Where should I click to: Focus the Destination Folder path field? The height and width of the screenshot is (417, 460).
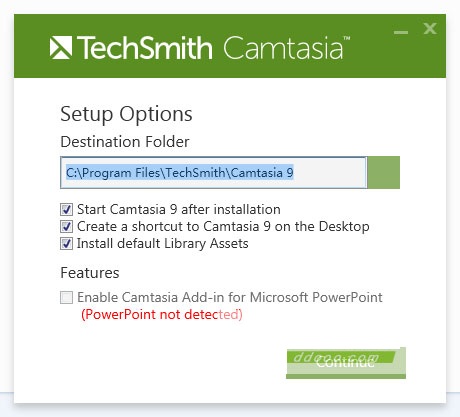[214, 173]
